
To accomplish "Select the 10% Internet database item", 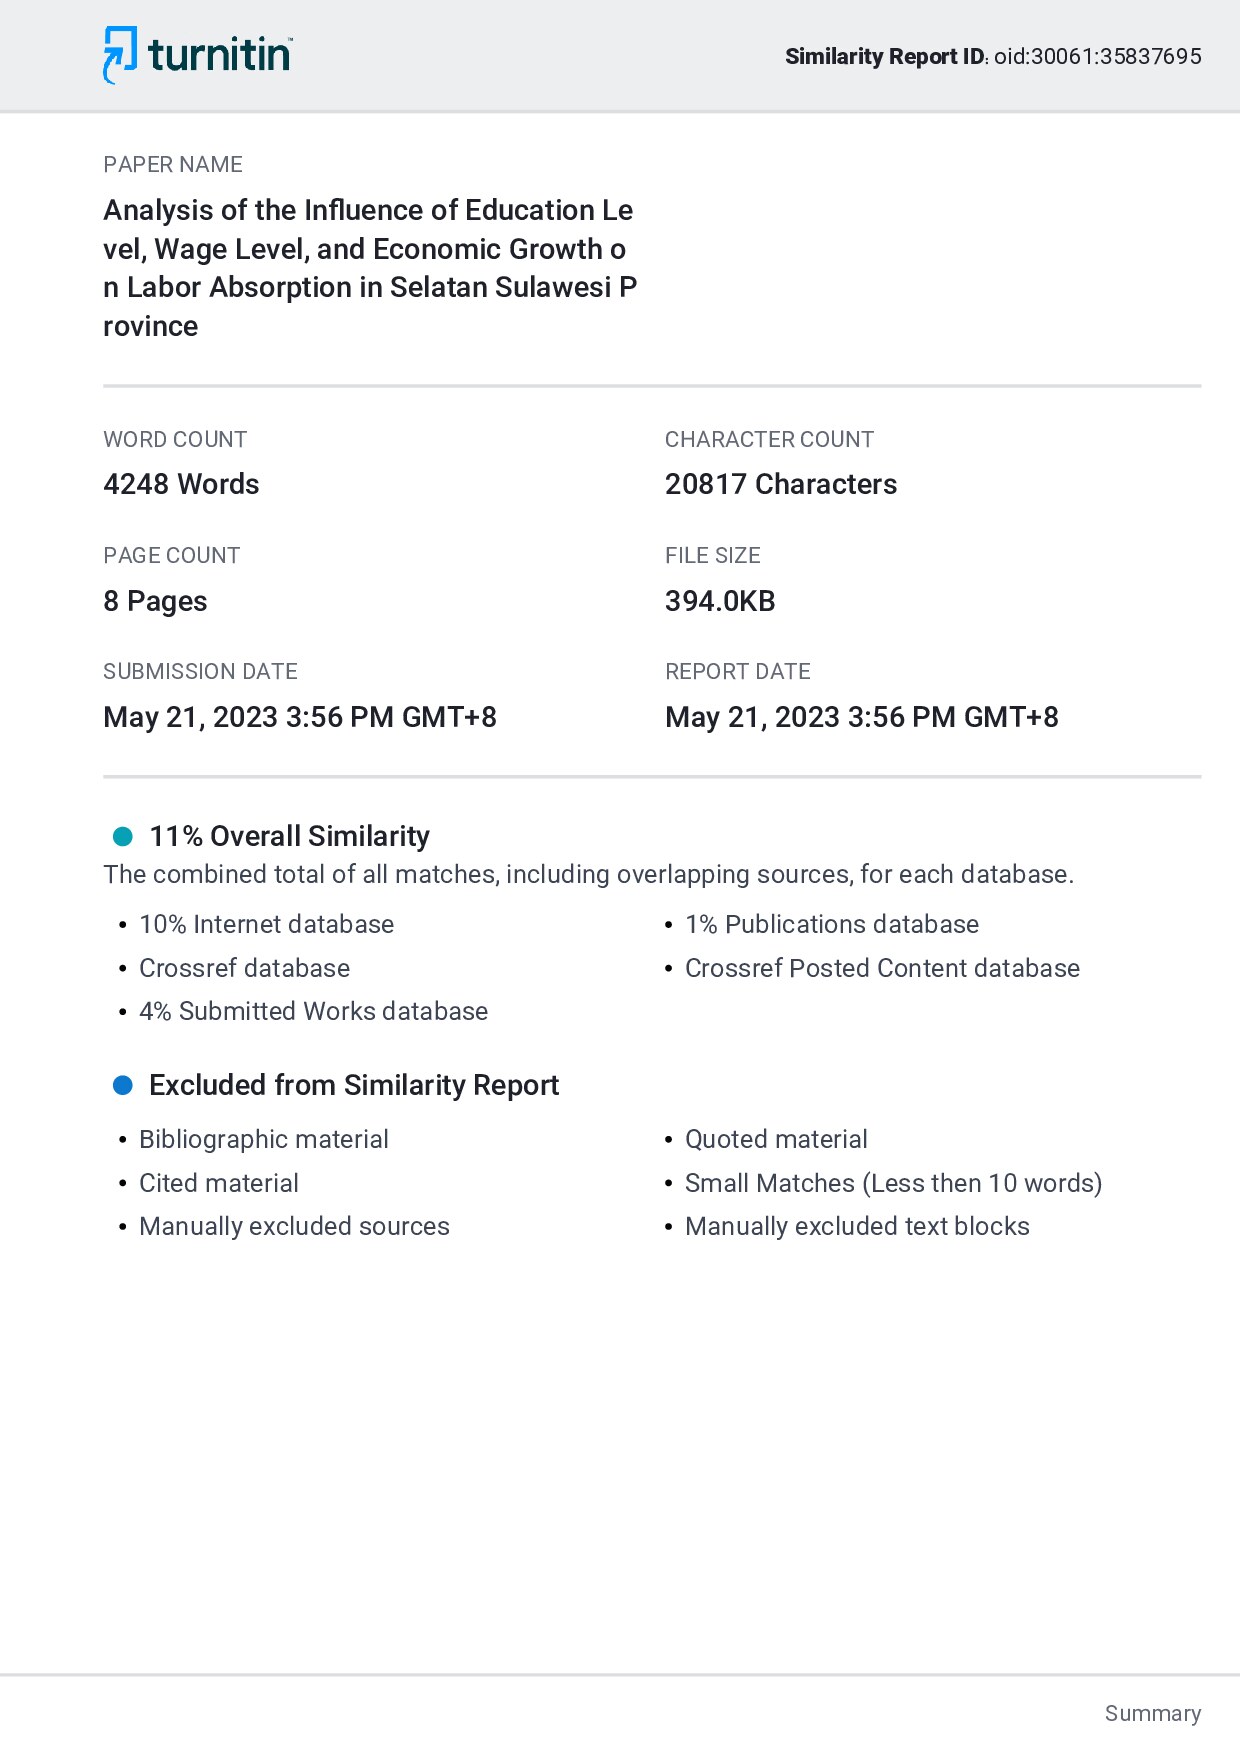I will coord(266,924).
